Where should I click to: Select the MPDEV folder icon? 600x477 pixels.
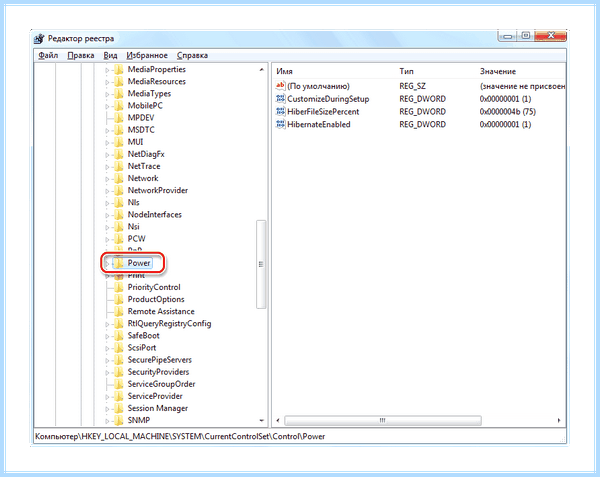coord(119,118)
